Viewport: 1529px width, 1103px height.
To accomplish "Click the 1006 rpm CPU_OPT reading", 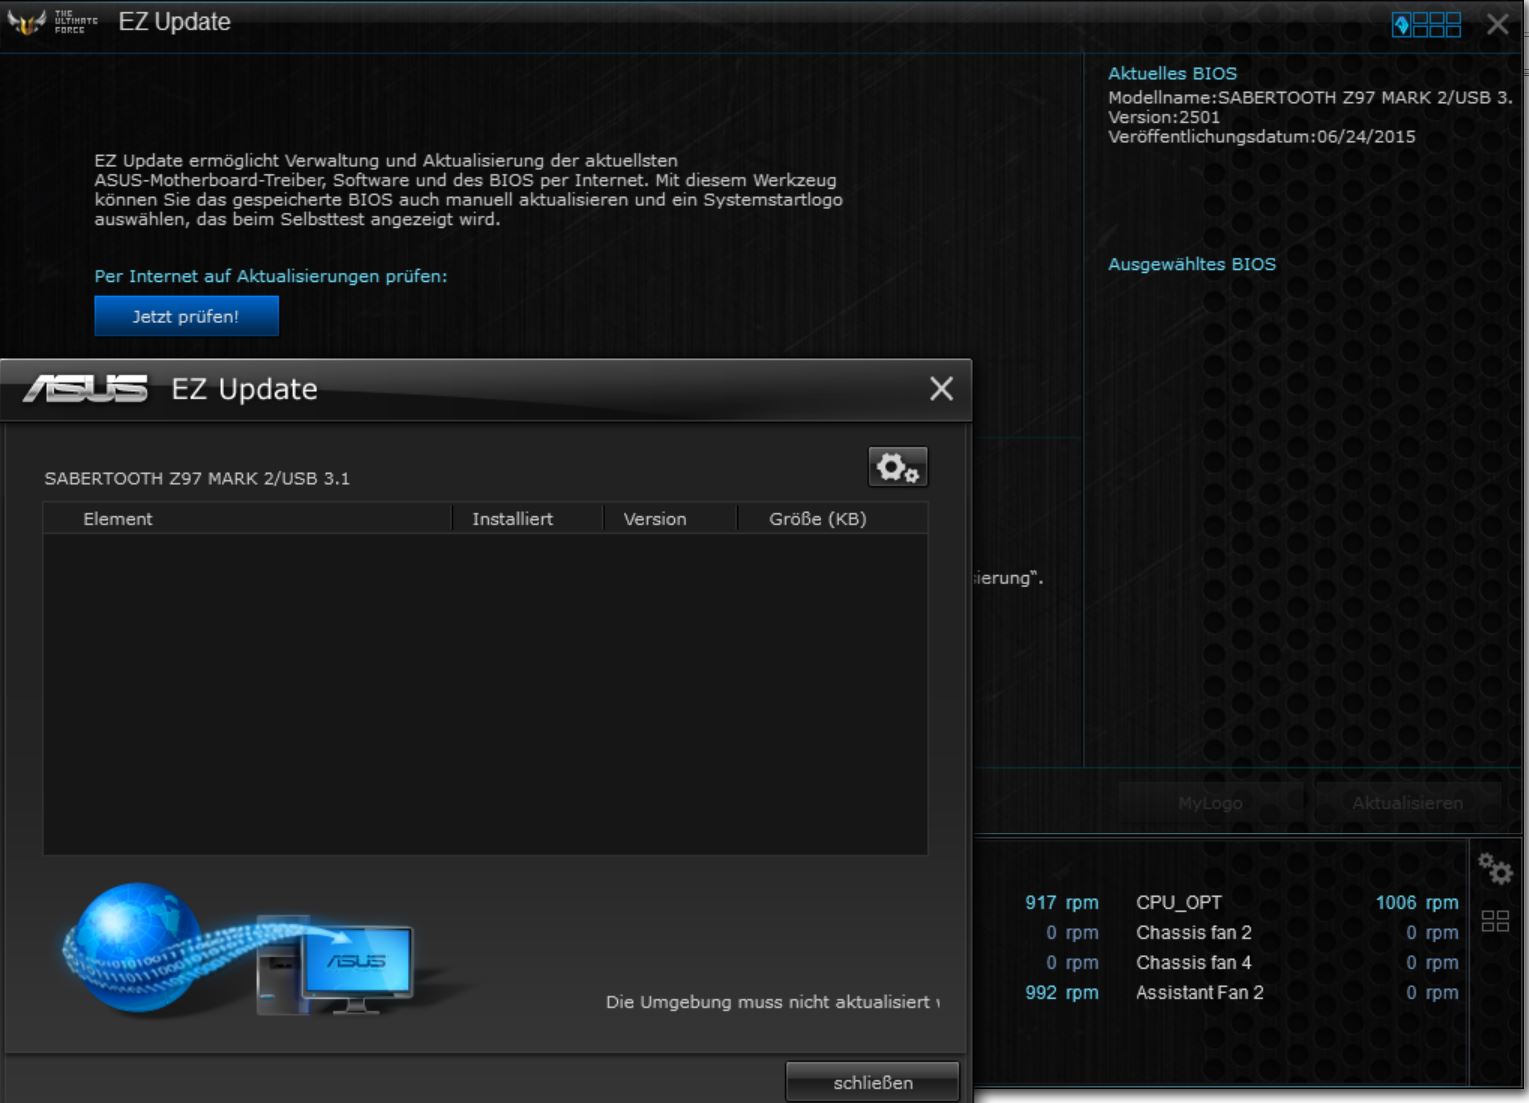I will pos(1416,902).
